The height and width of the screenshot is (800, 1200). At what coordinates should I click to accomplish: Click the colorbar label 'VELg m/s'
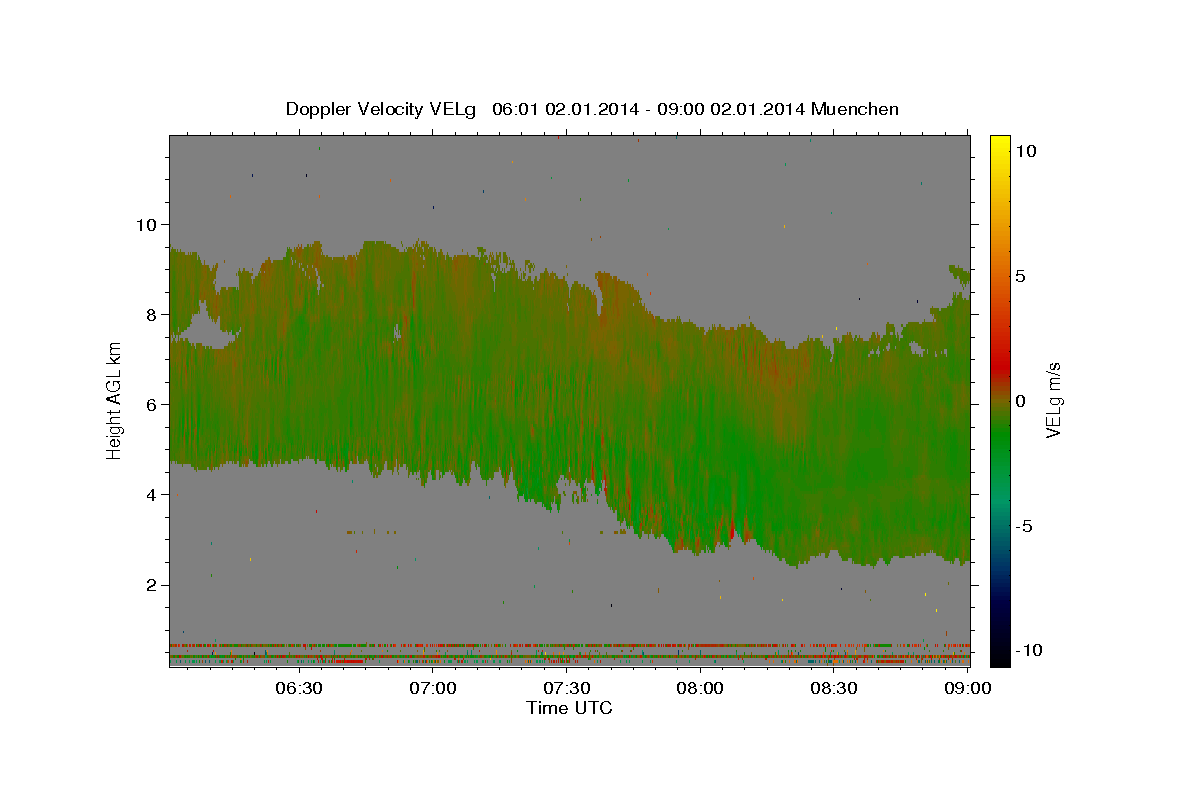coord(1053,399)
